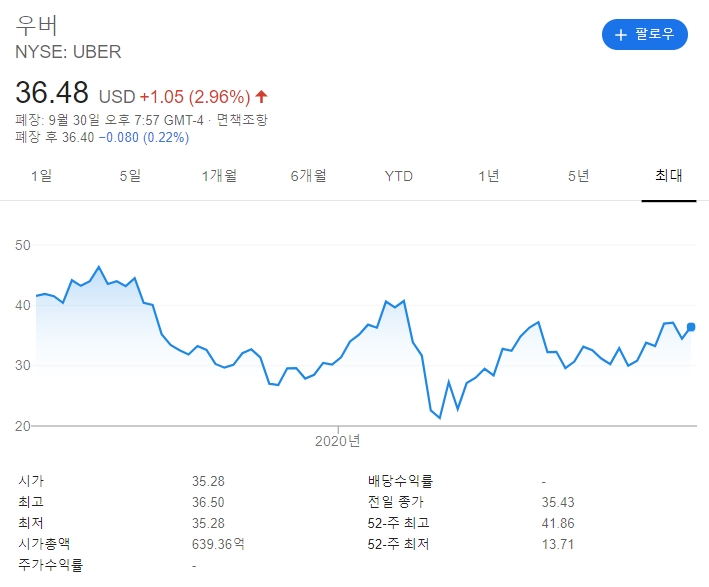Open the 1개월 chart range

[x=219, y=175]
